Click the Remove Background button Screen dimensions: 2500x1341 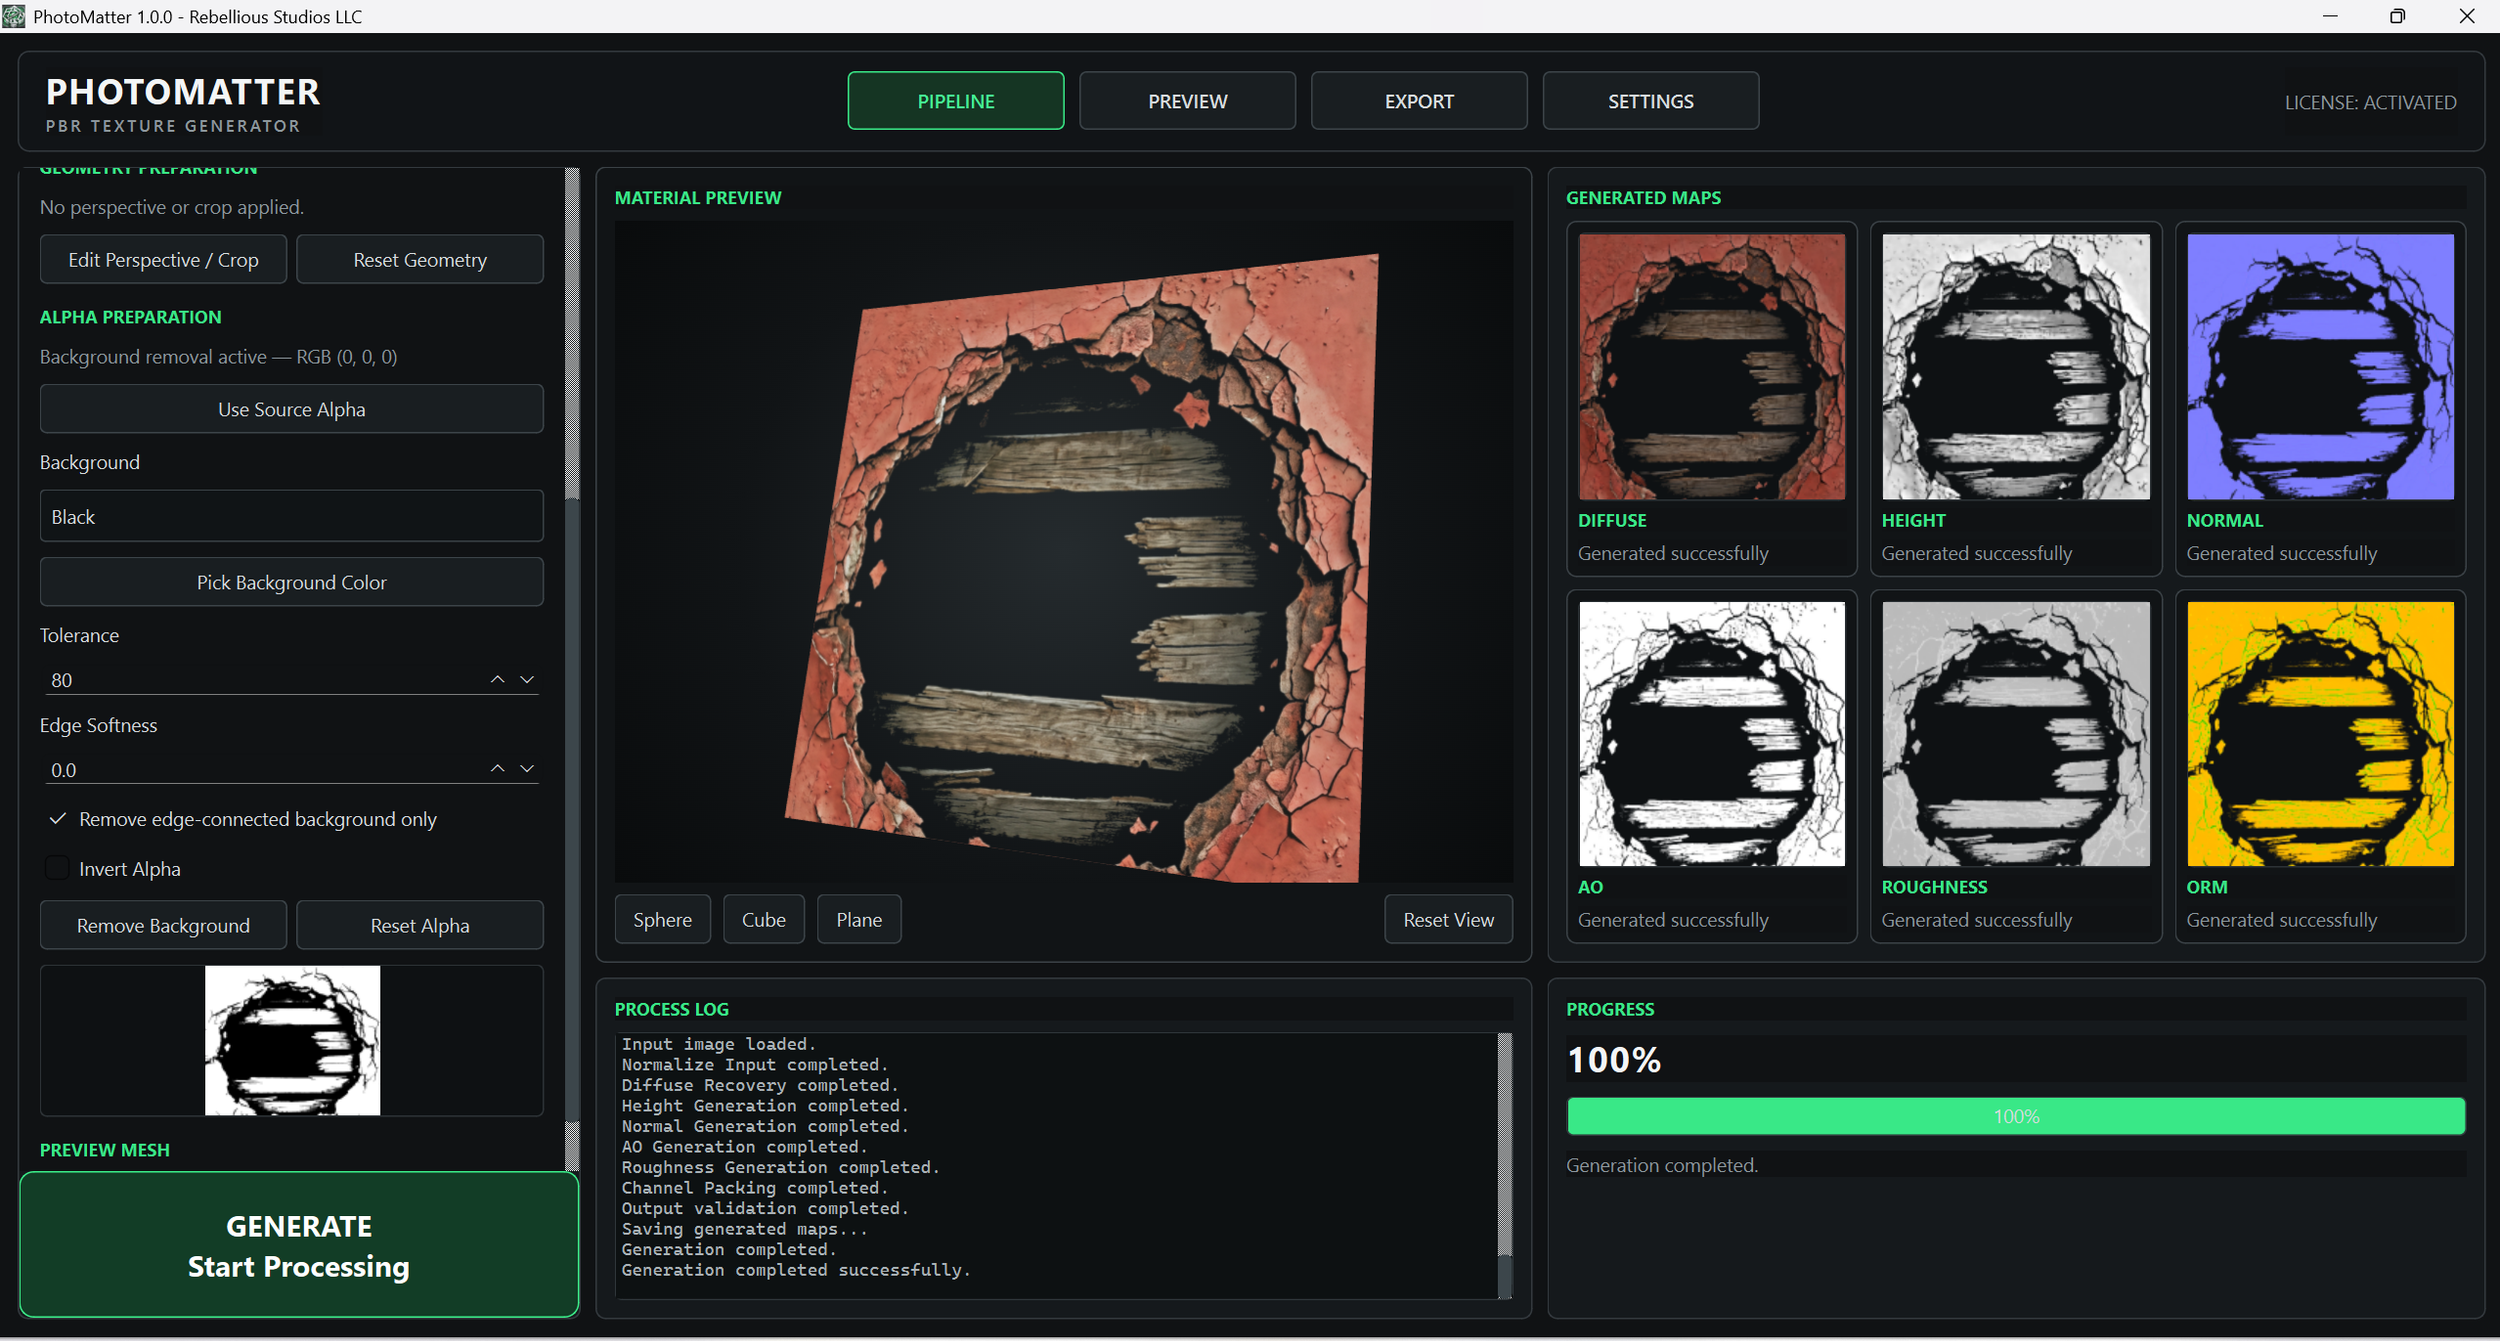(x=163, y=926)
